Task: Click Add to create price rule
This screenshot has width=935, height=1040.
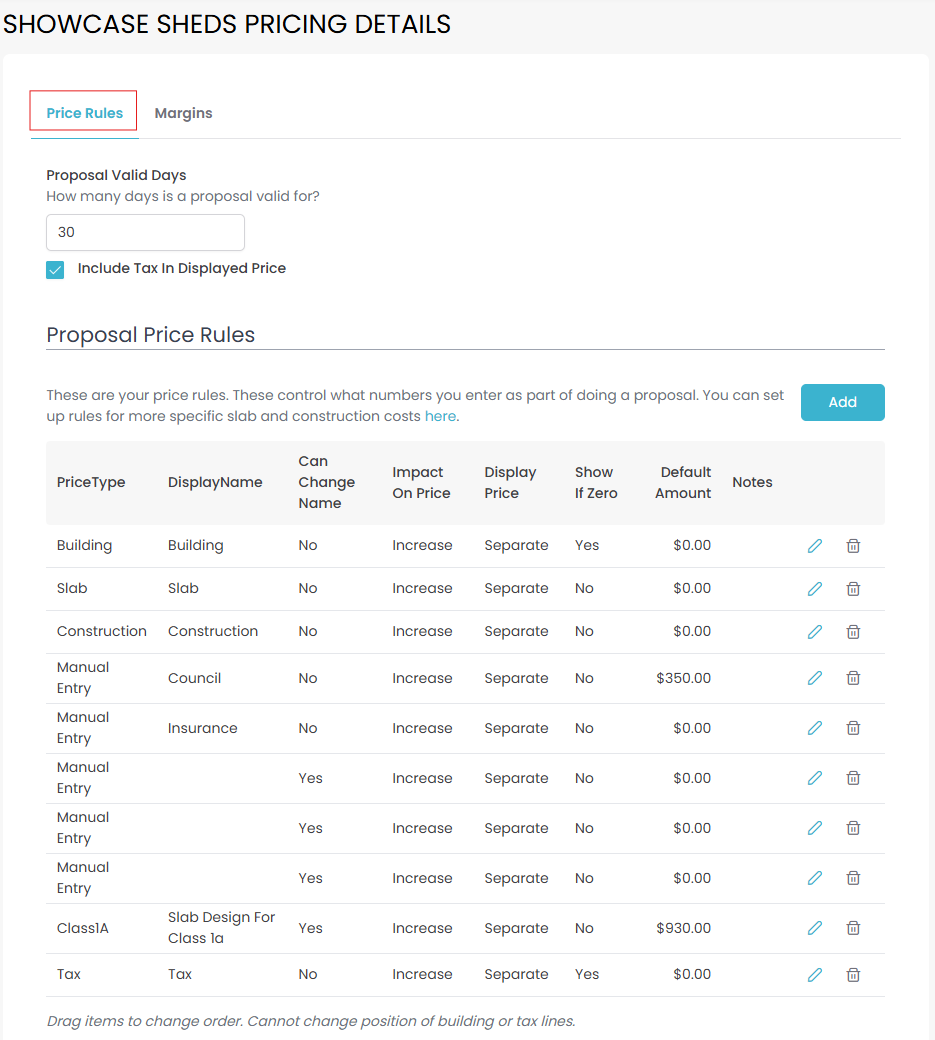Action: tap(842, 402)
